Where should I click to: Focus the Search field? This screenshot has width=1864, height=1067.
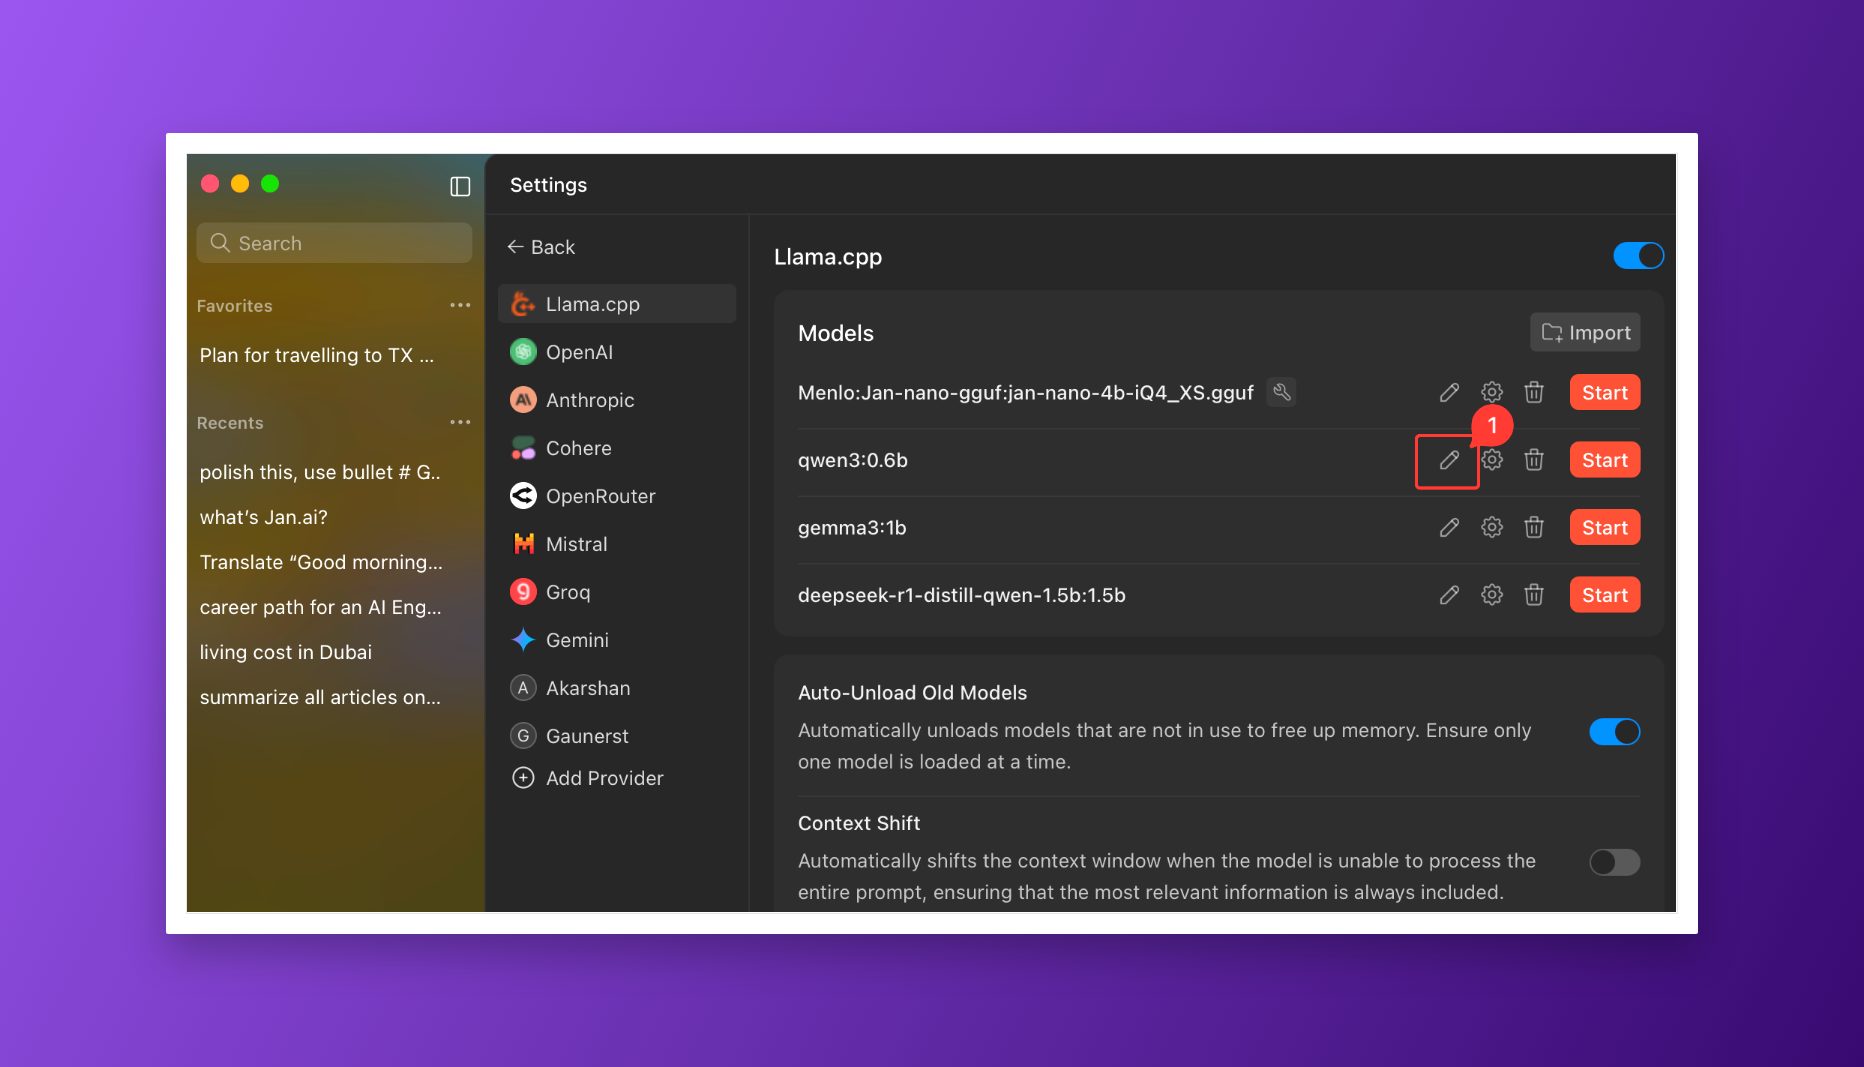(334, 243)
